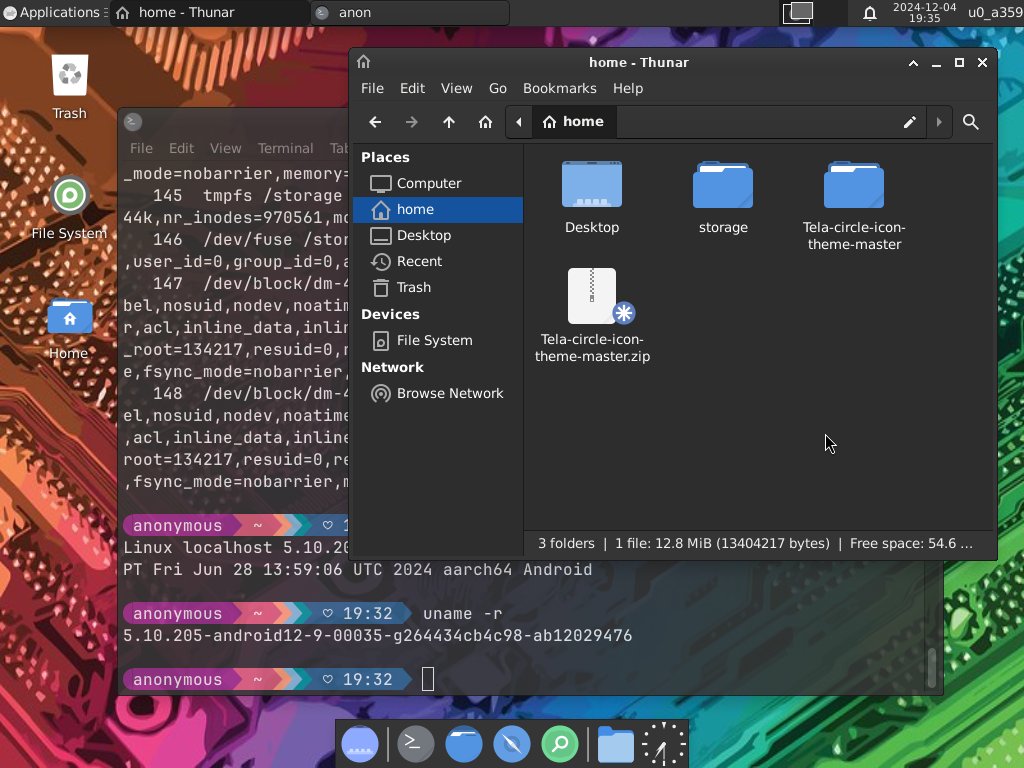Screen dimensions: 1024x768
Task: Open home folder icon in dock
Action: point(615,744)
